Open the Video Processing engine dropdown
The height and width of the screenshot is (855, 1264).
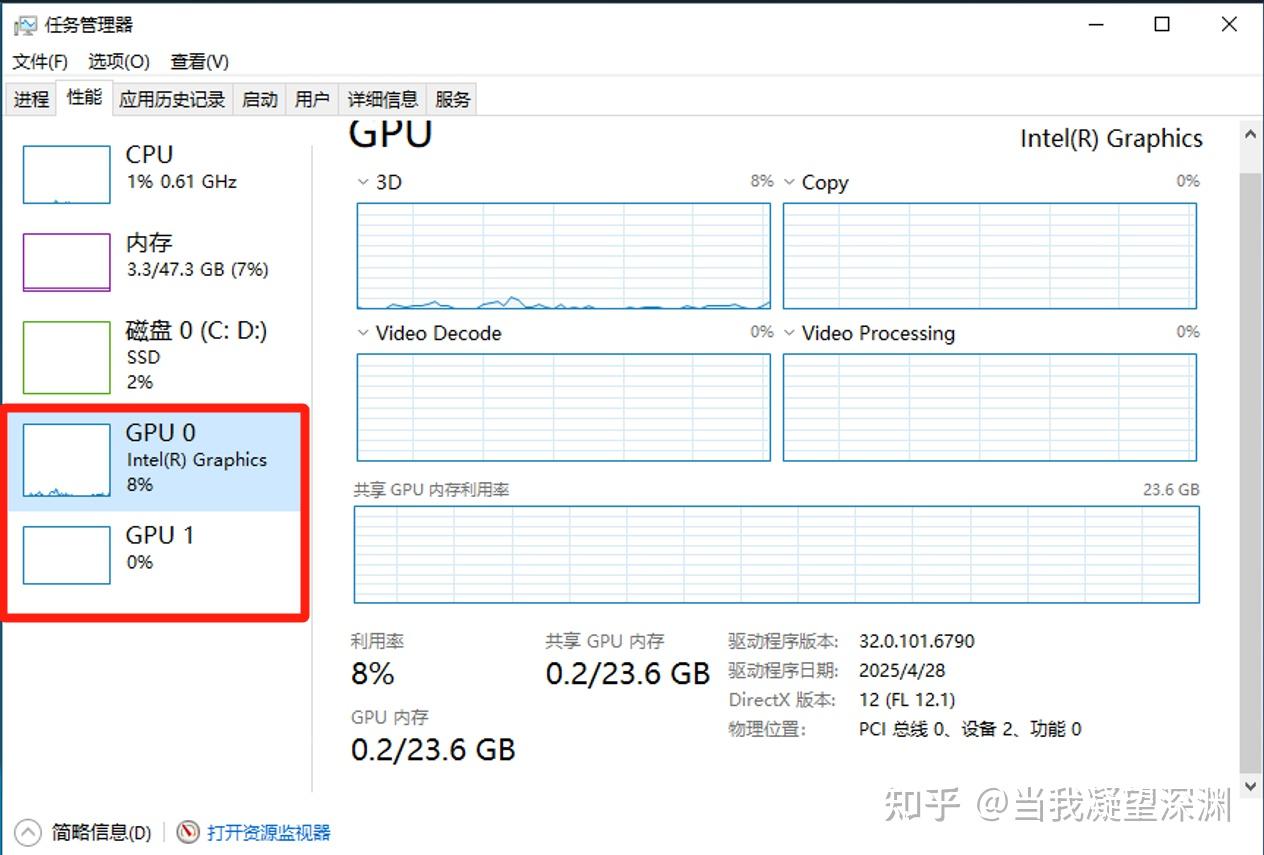790,333
